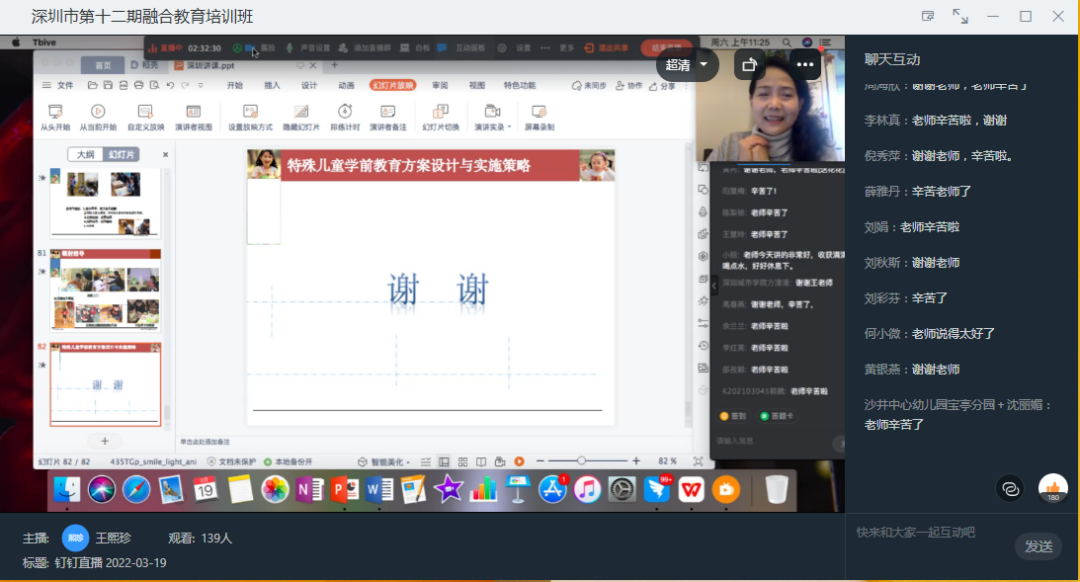The width and height of the screenshot is (1080, 582).
Task: Toggle the microphone 声音设置 in the live bar
Action: point(289,47)
